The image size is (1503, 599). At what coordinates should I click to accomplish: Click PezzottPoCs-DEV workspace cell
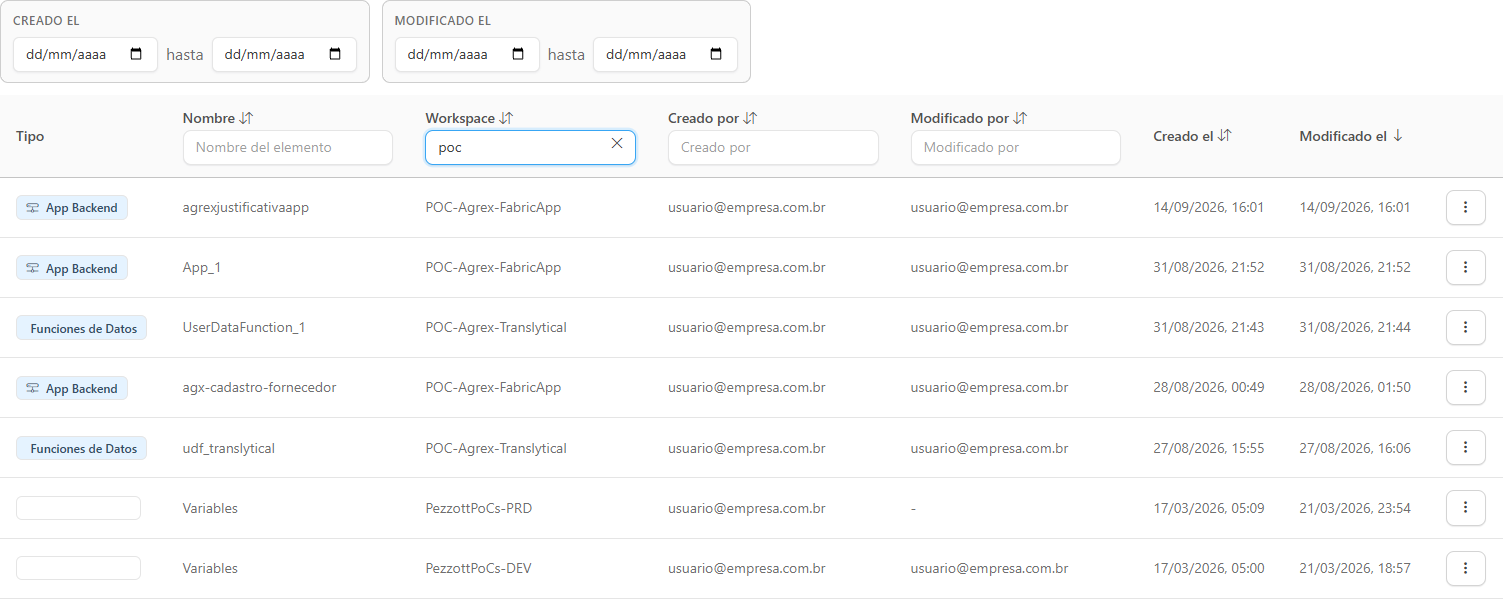(x=478, y=568)
